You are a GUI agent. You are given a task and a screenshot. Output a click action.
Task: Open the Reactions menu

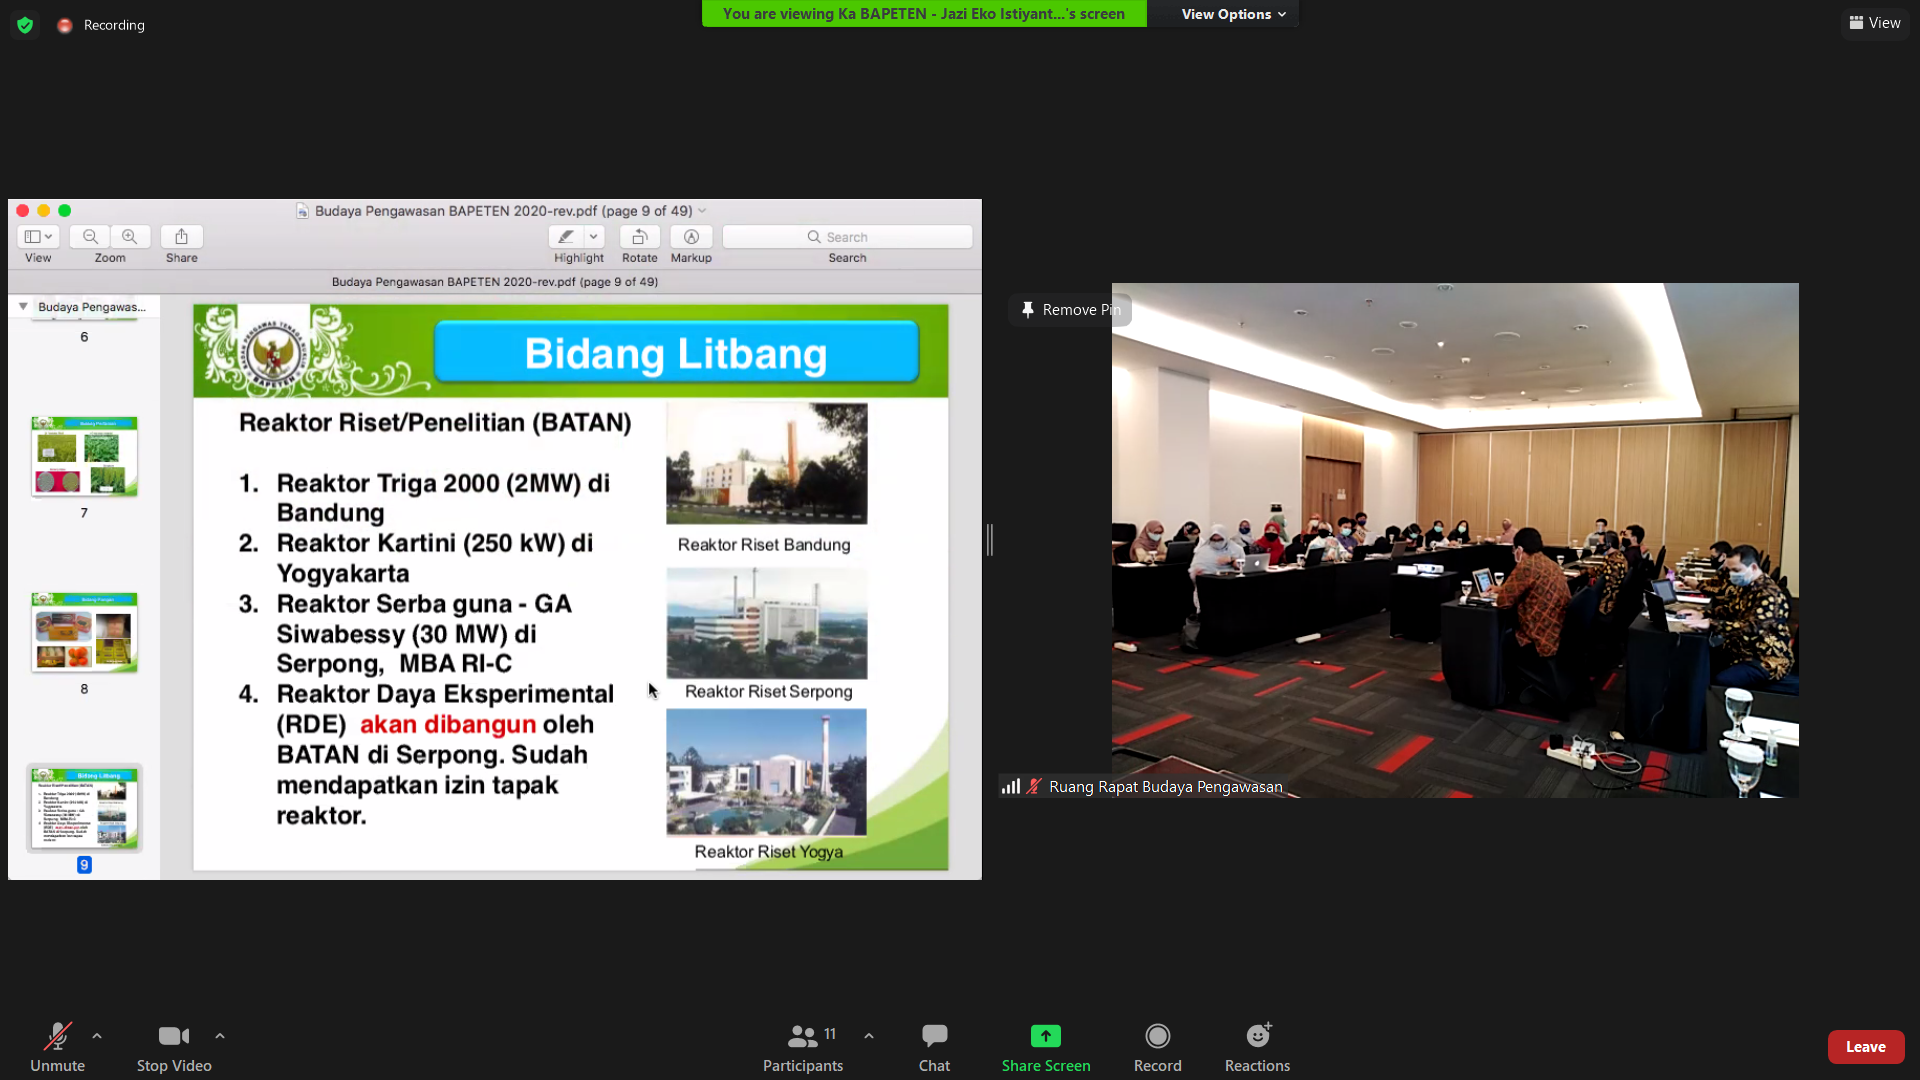coord(1257,1046)
